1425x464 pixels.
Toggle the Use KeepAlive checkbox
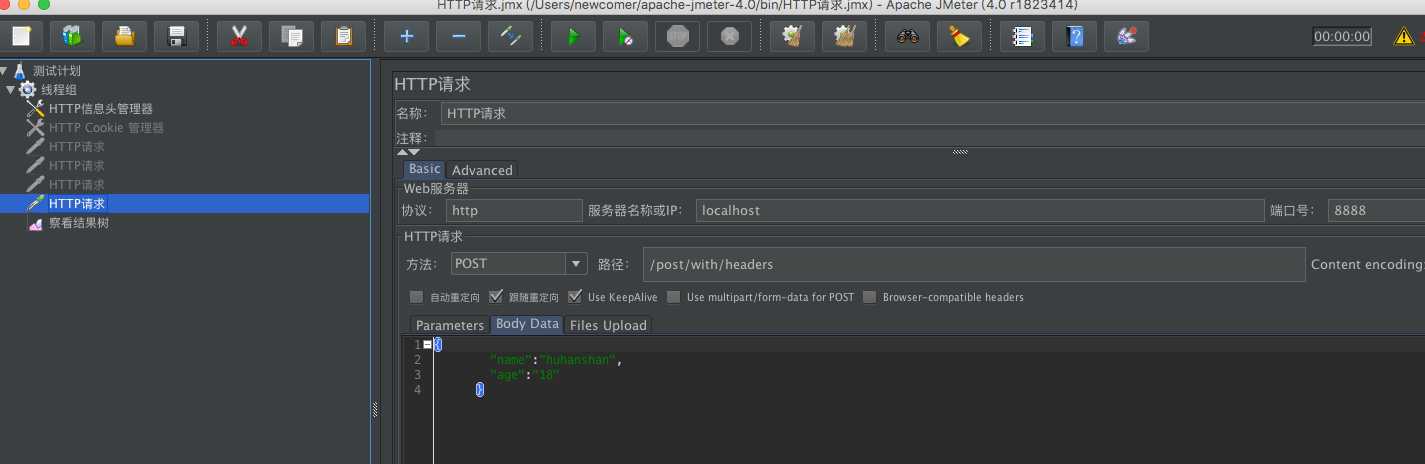[x=574, y=297]
